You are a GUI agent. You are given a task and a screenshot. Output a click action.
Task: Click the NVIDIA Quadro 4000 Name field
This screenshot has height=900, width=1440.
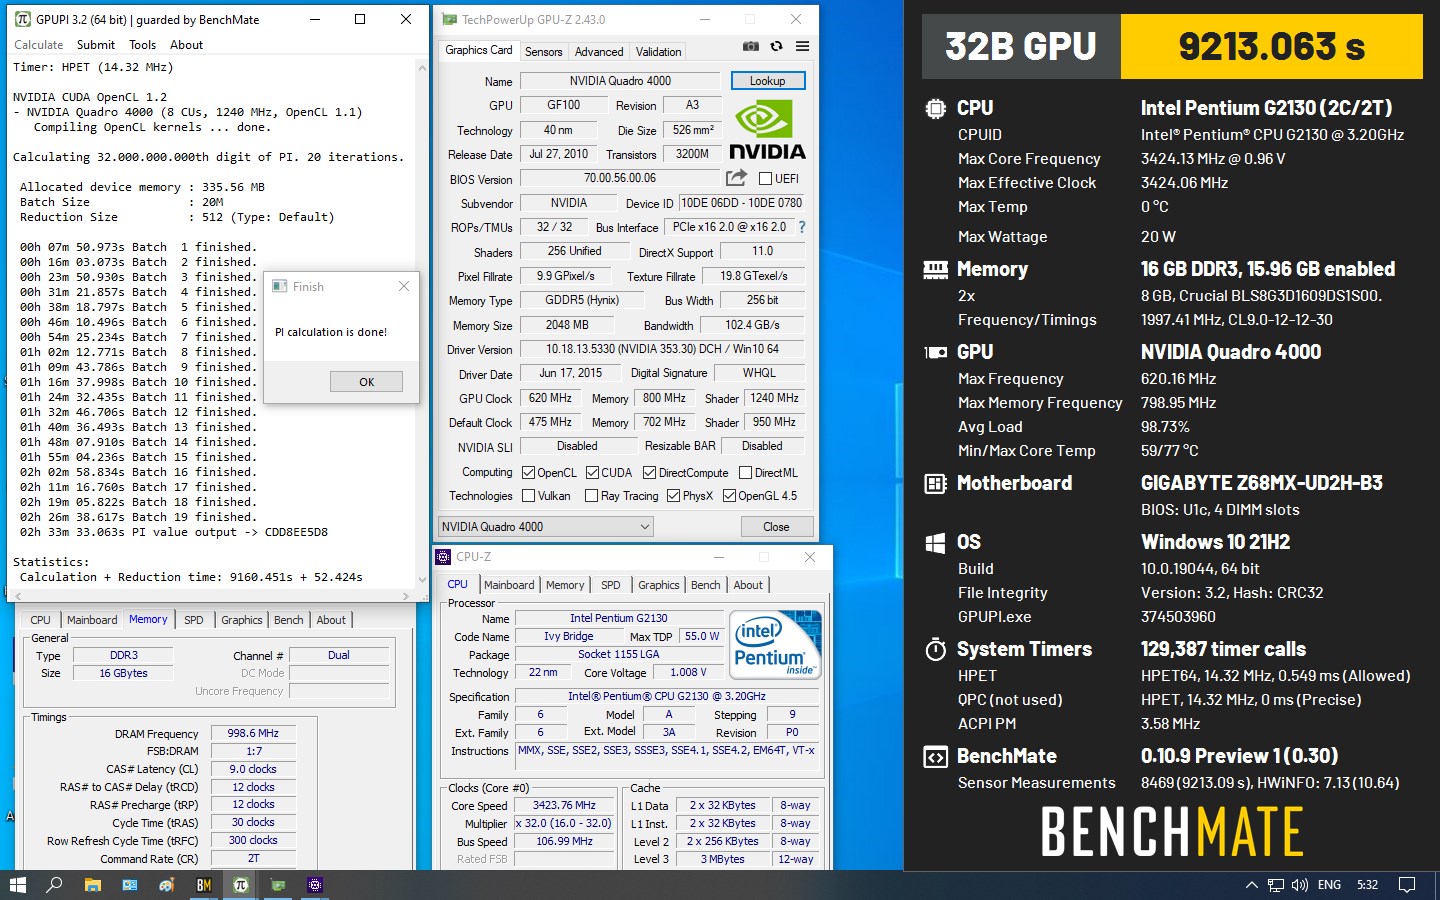click(620, 81)
